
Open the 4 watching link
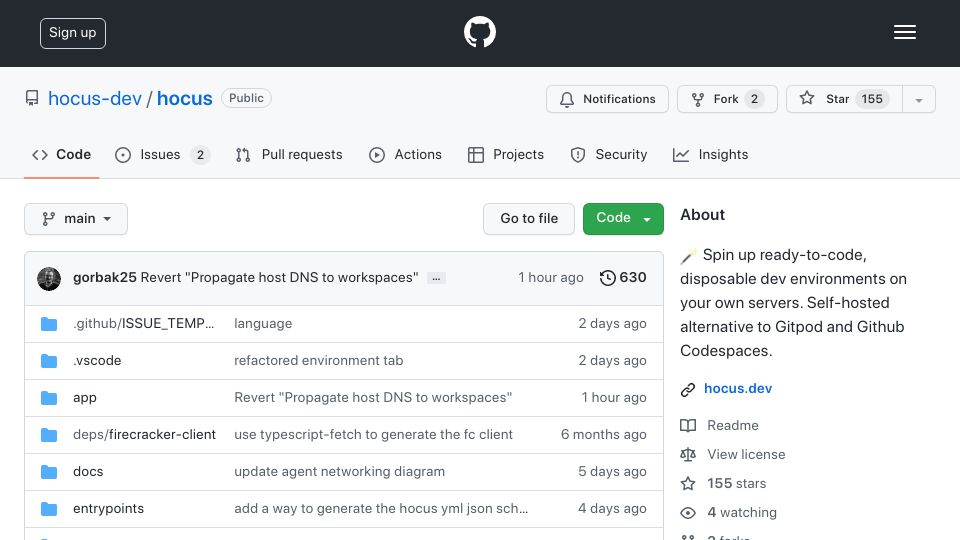(742, 512)
